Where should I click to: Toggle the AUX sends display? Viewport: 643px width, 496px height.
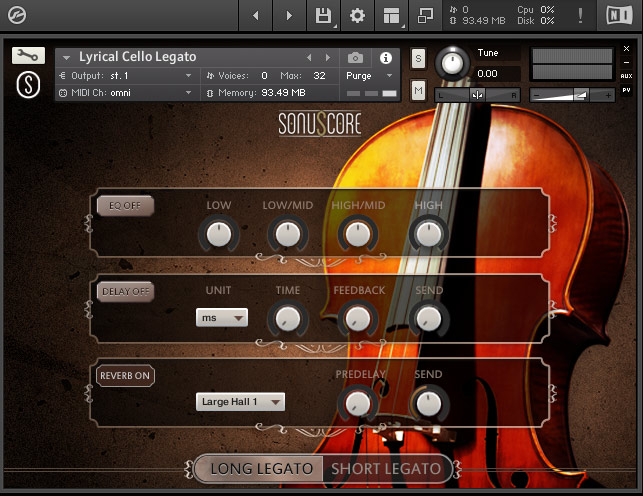[x=626, y=76]
